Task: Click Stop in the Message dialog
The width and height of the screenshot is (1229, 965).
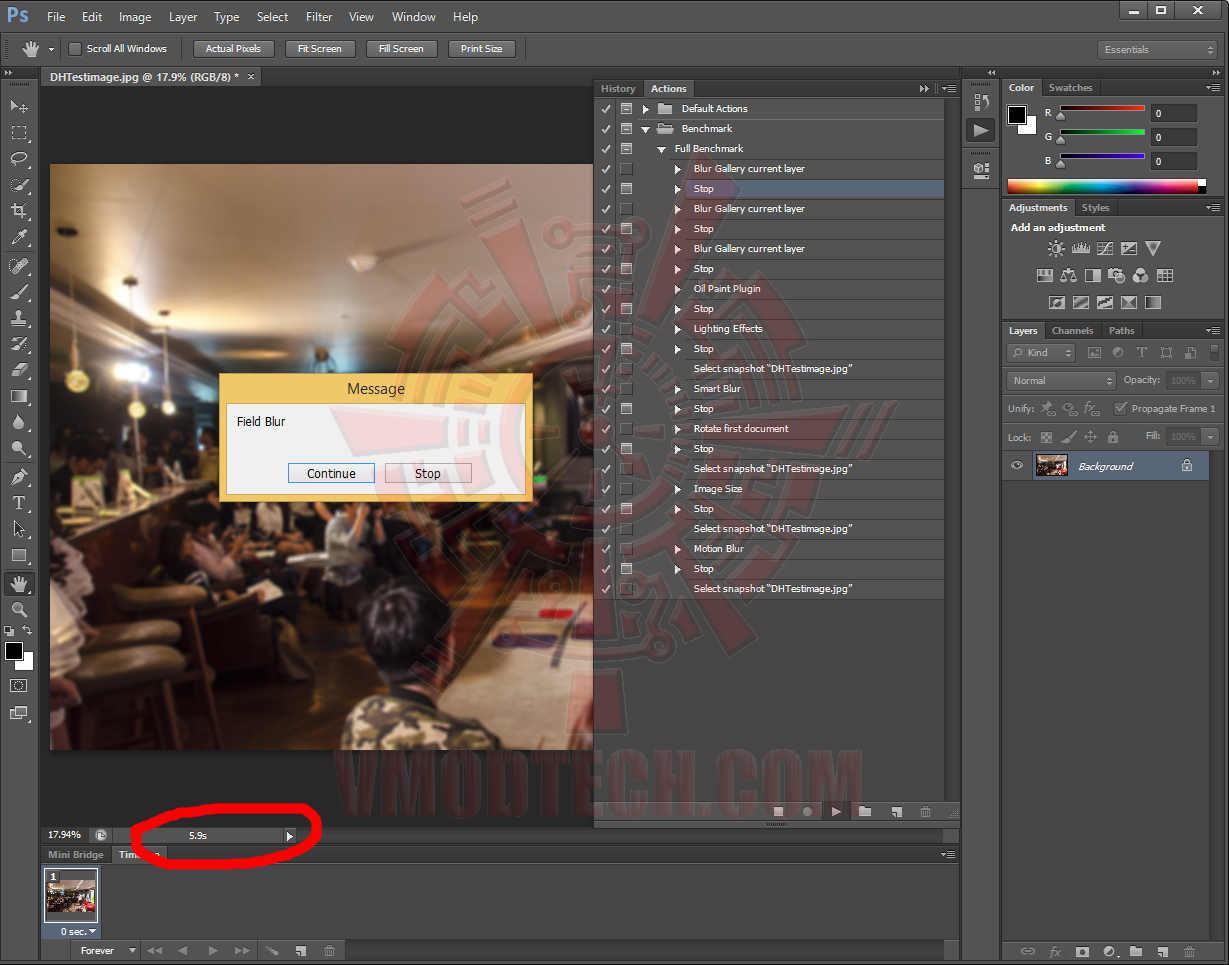Action: coord(428,473)
